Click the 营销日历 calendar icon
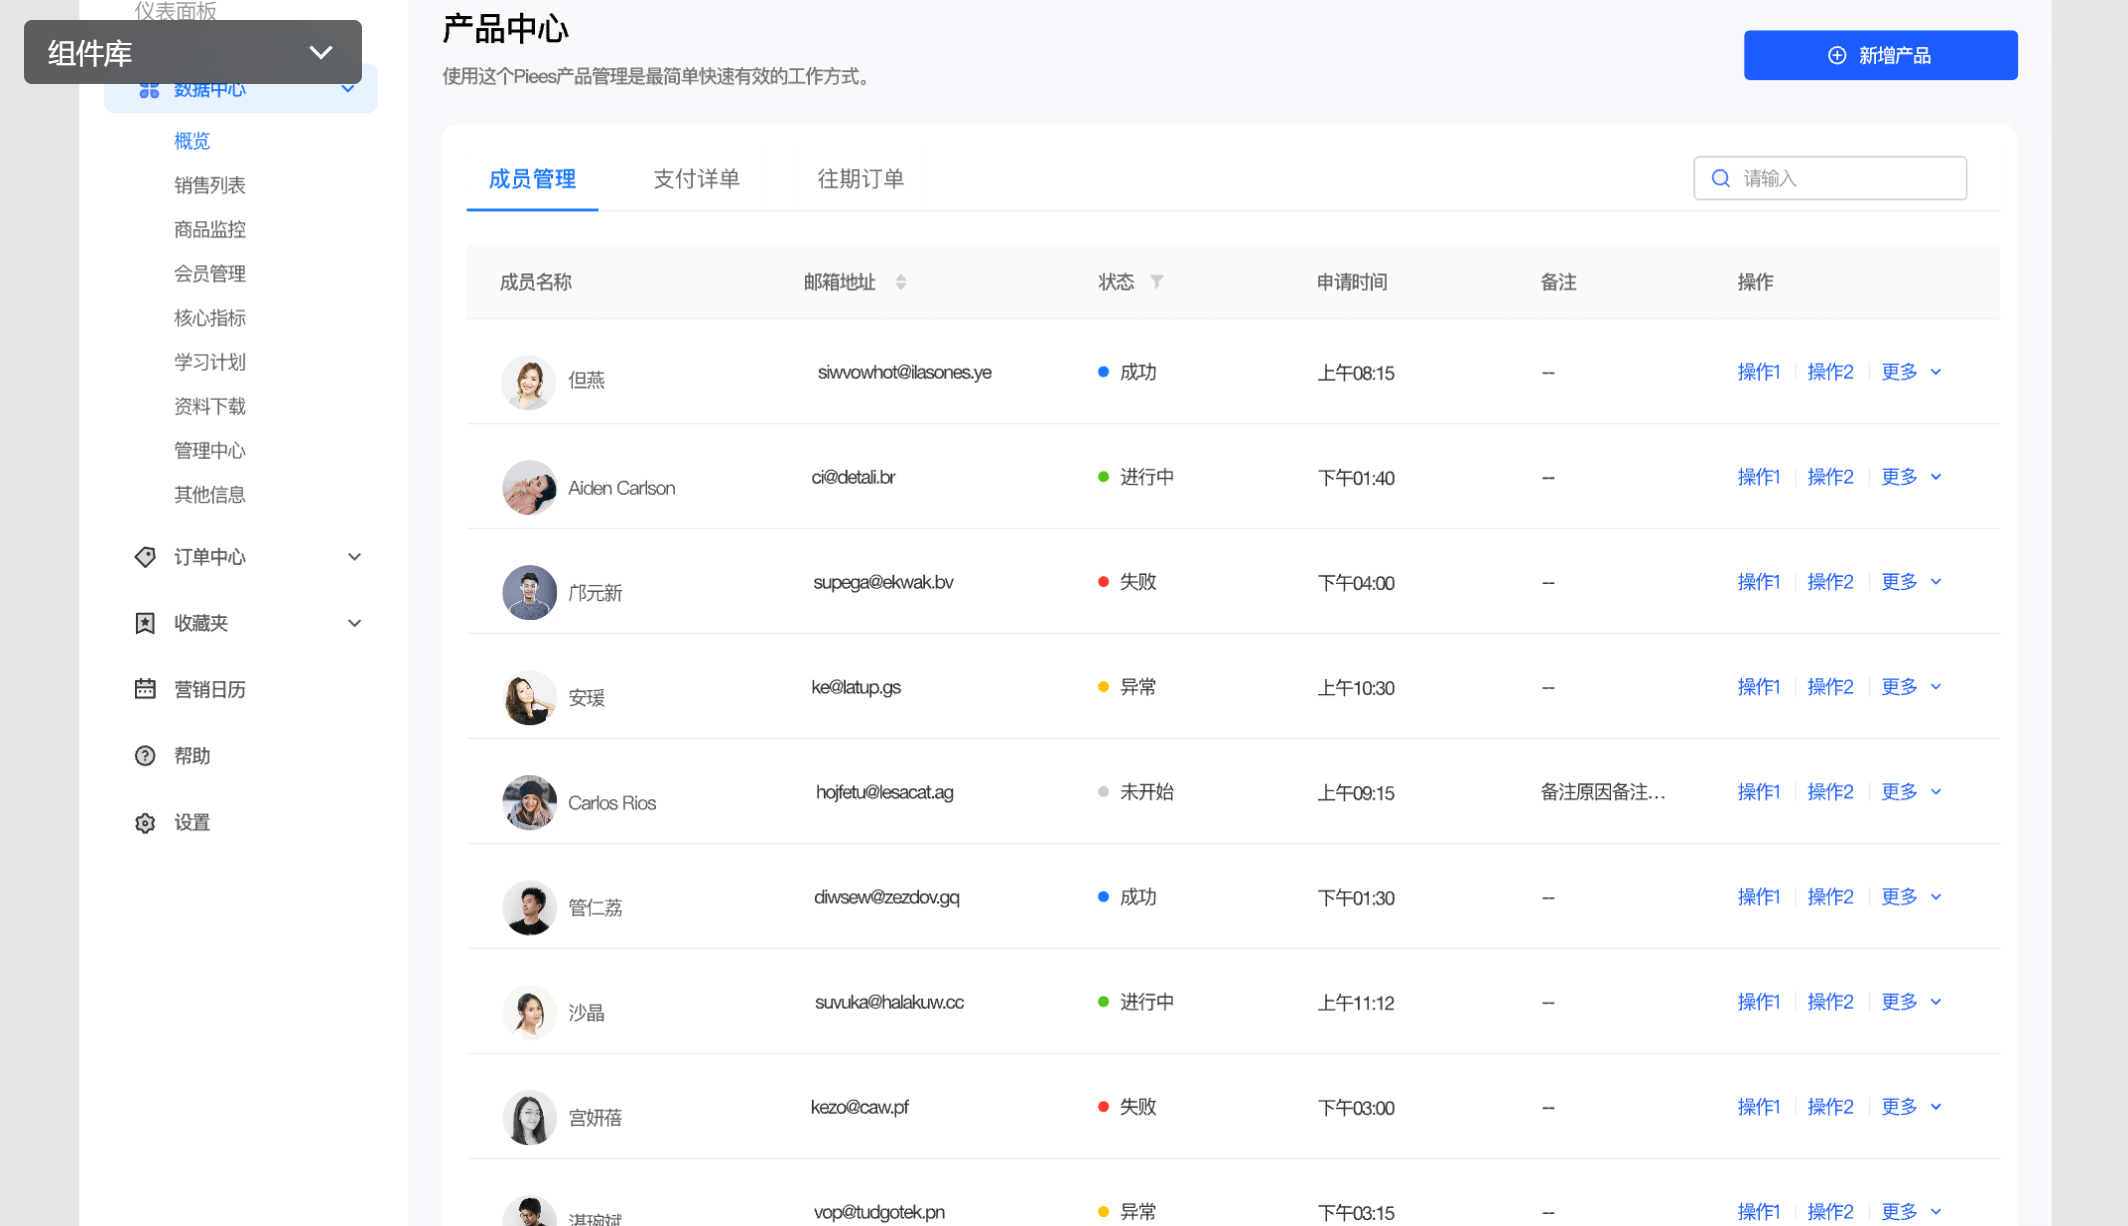2128x1226 pixels. 145,689
